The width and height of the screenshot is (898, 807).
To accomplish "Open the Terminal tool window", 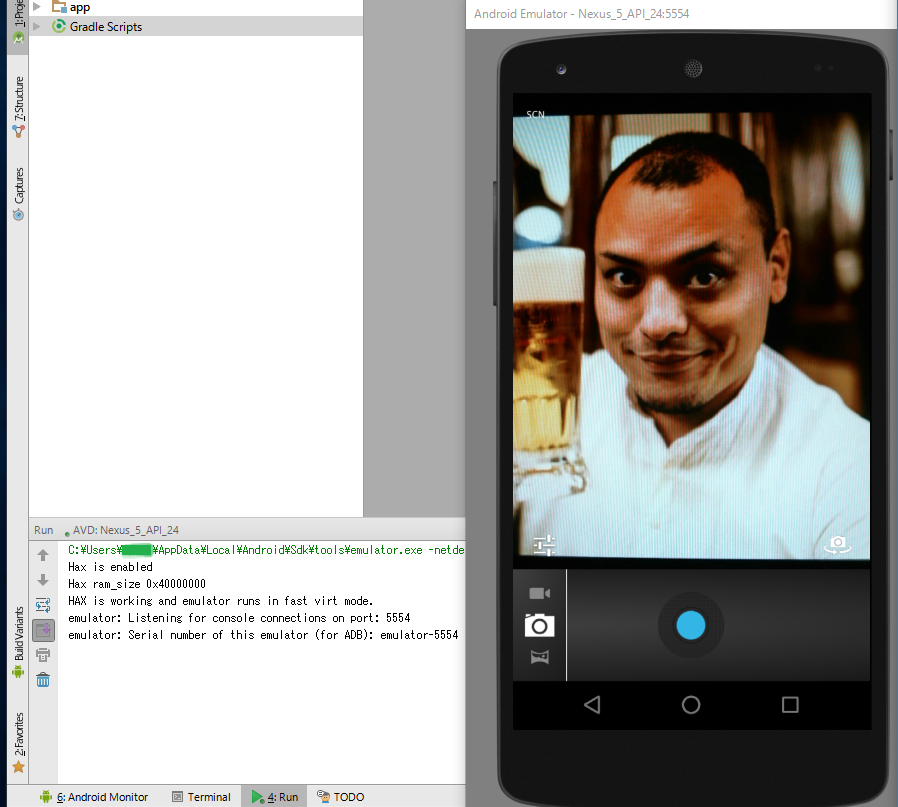I will 202,797.
